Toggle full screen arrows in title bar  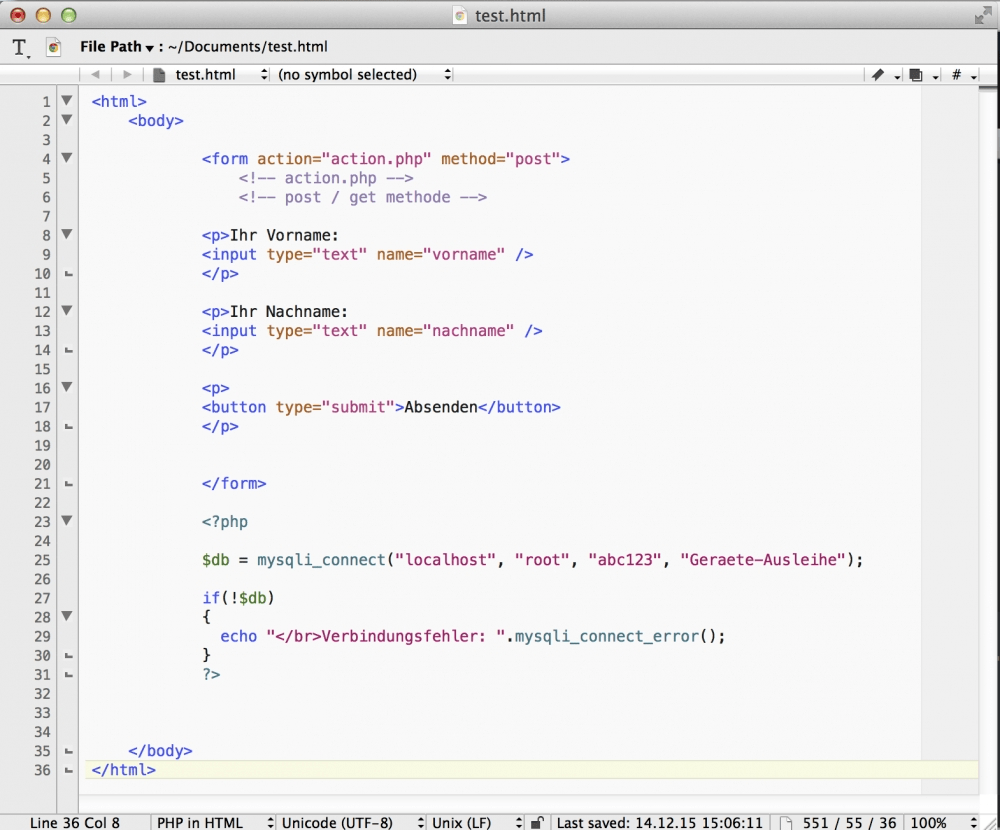click(x=983, y=15)
